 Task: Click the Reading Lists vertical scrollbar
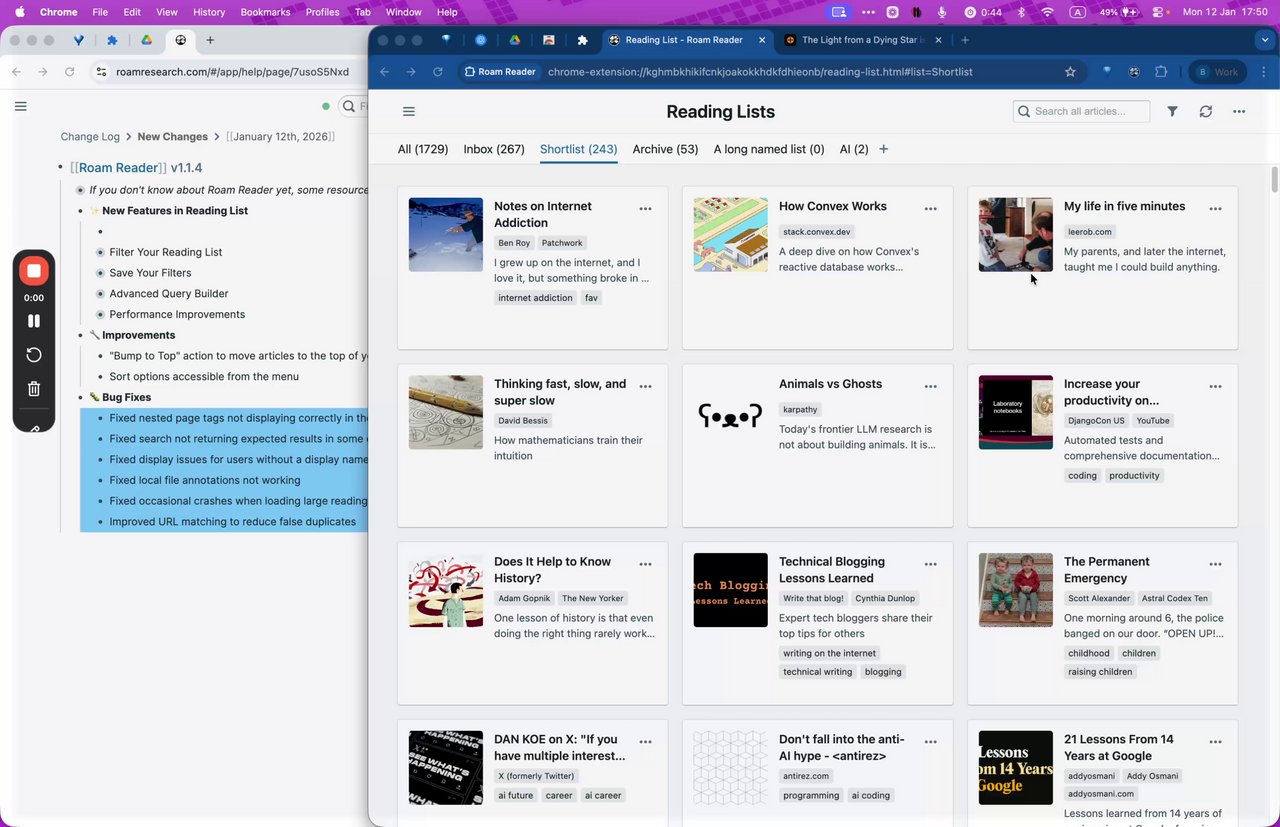(x=1274, y=180)
